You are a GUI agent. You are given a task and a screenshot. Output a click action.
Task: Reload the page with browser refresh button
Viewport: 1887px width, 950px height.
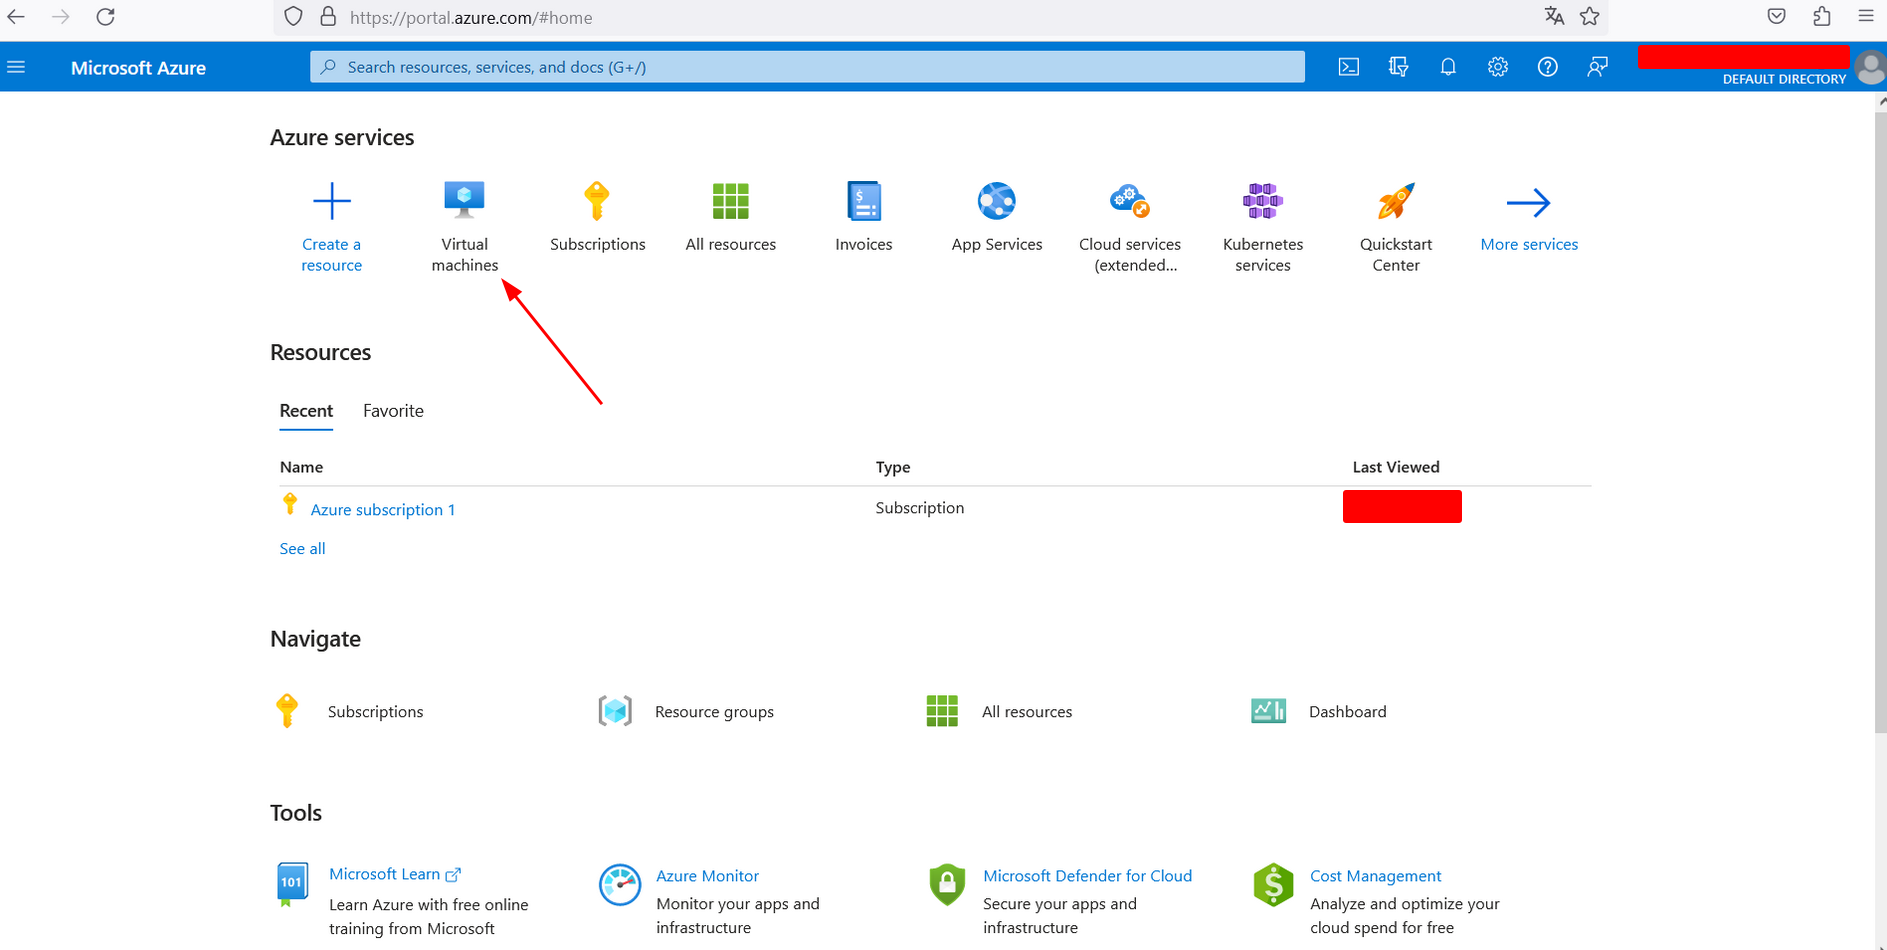point(106,17)
